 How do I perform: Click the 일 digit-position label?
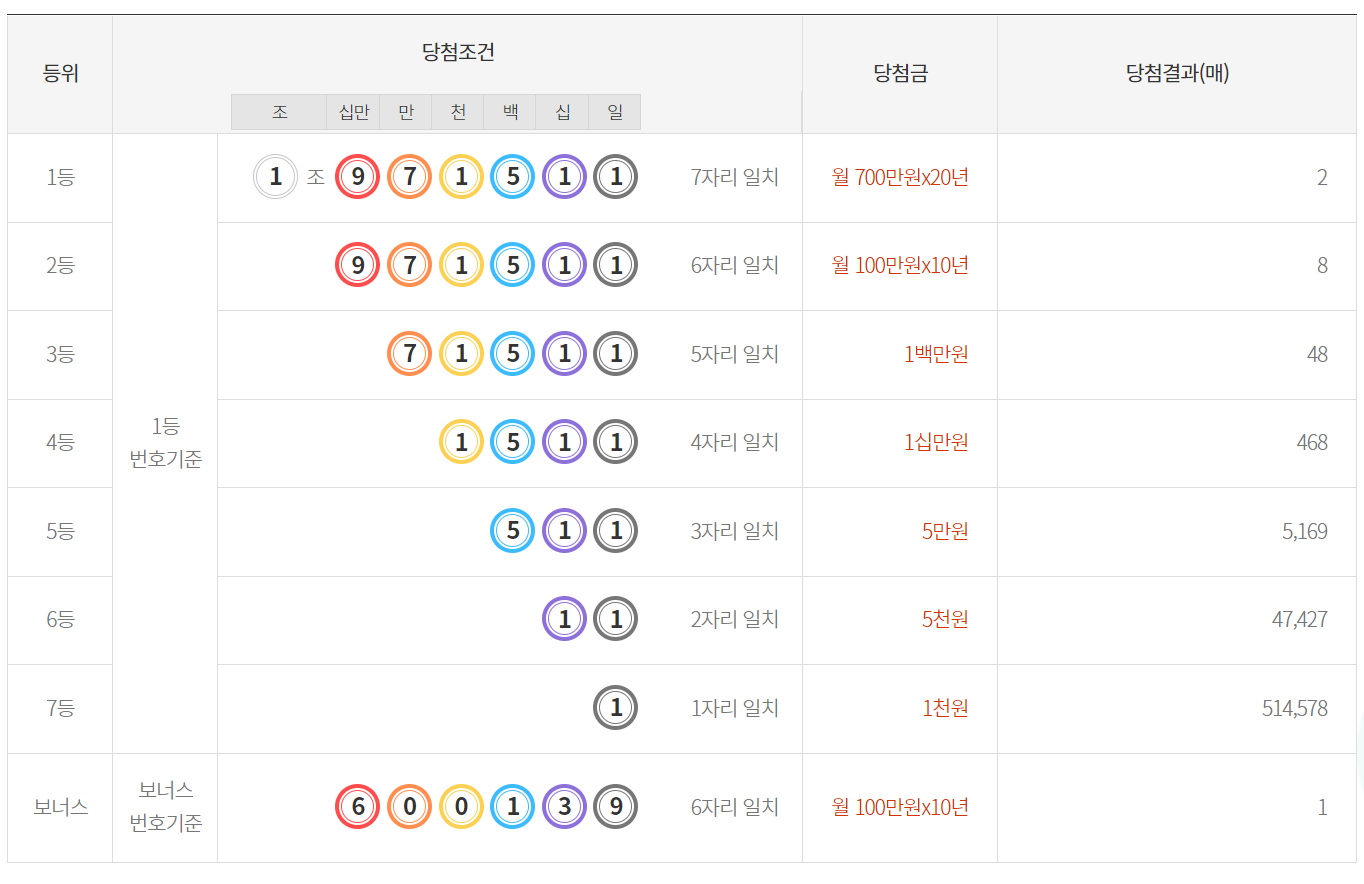[x=614, y=112]
